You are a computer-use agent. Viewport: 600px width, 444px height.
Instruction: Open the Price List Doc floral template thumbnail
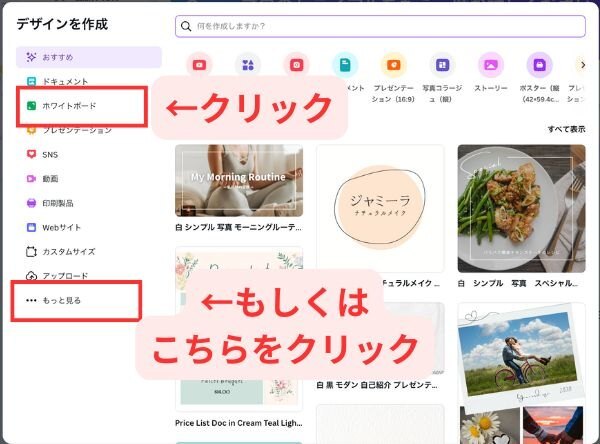(239, 329)
